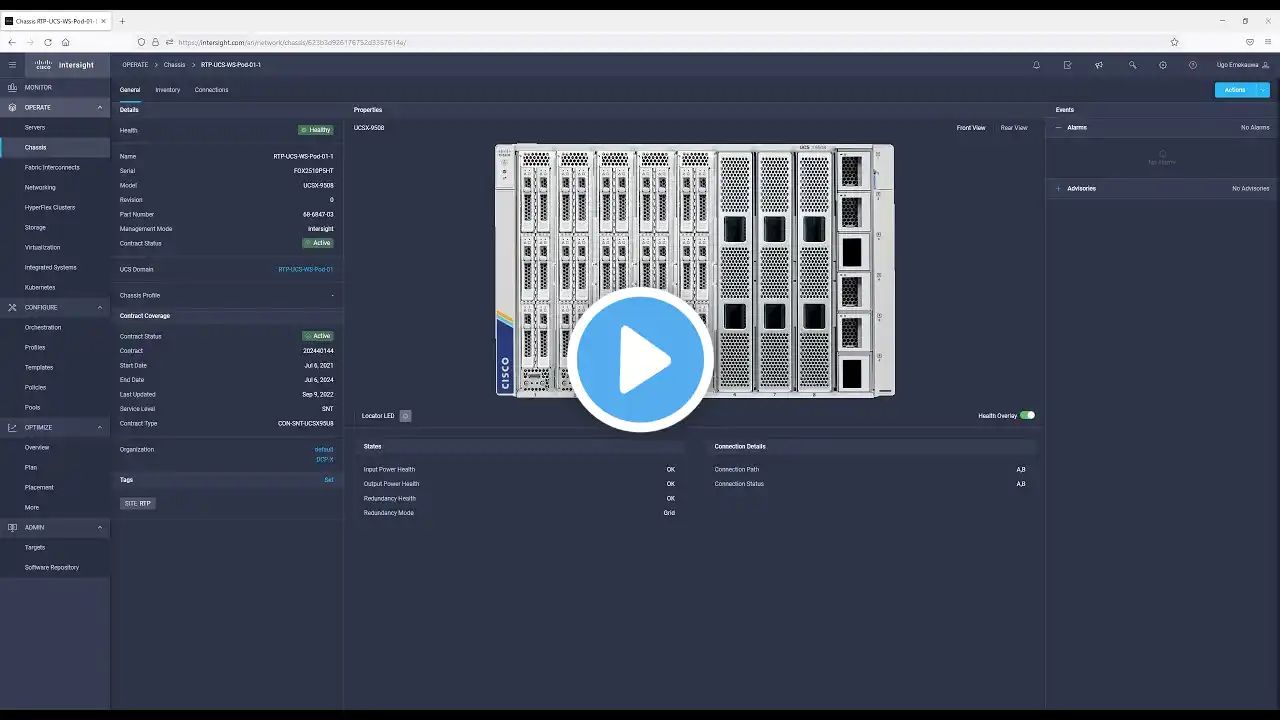Switch to the General tab
This screenshot has height=720, width=1280.
pyautogui.click(x=130, y=90)
